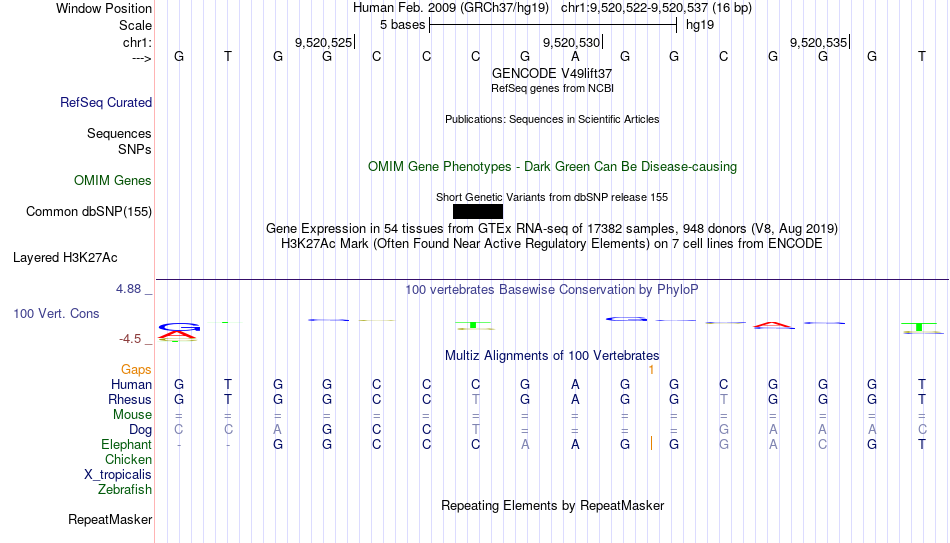
Task: Select the Elephant species label
Action: click(126, 444)
